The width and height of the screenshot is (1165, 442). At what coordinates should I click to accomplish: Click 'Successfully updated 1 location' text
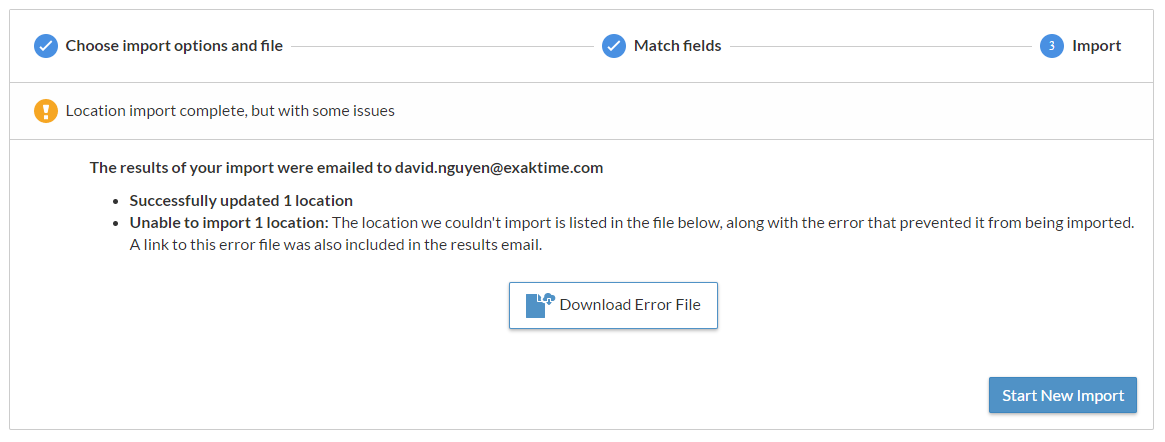tap(241, 200)
